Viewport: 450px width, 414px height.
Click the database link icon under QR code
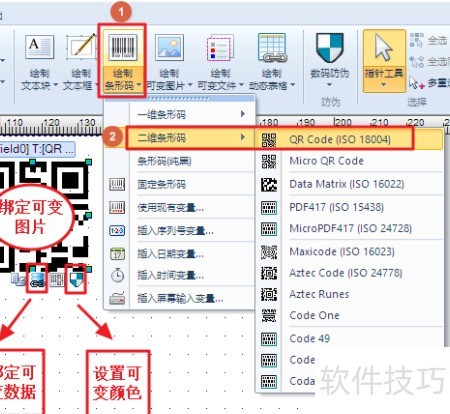(37, 279)
